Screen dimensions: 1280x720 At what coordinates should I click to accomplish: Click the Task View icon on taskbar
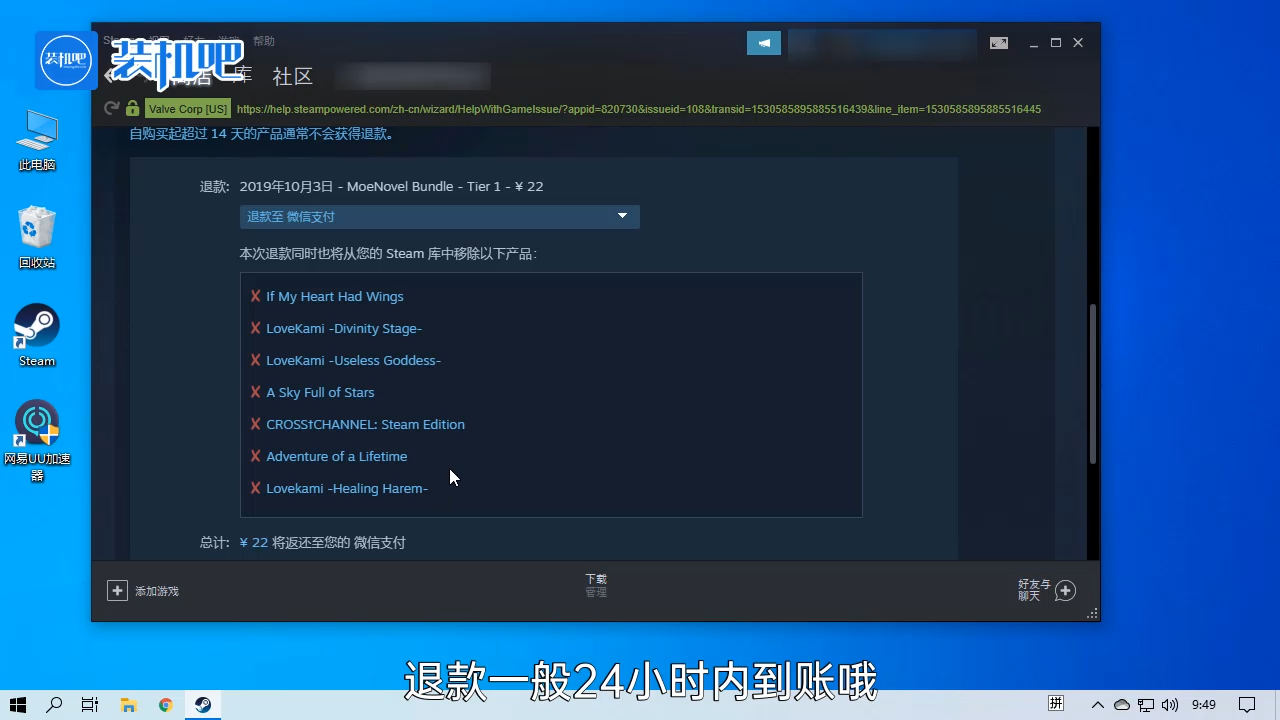point(89,705)
